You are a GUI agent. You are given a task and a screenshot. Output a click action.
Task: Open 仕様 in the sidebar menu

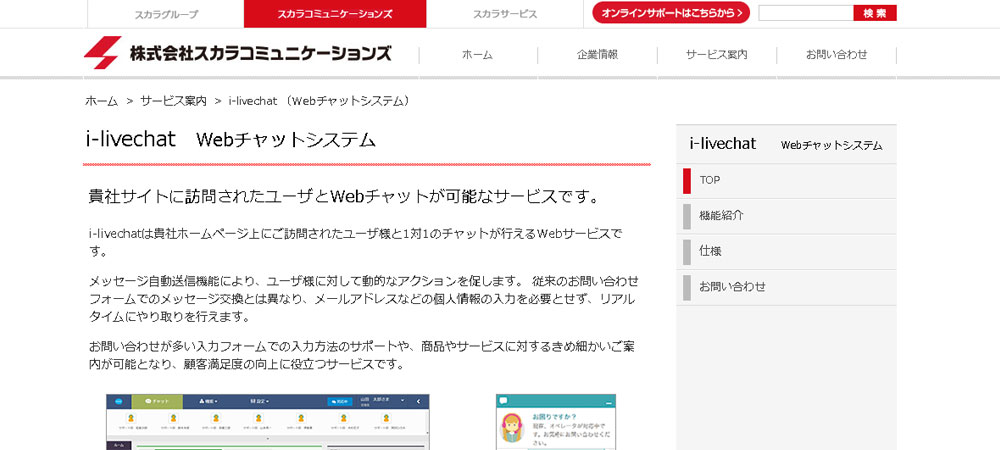(786, 251)
